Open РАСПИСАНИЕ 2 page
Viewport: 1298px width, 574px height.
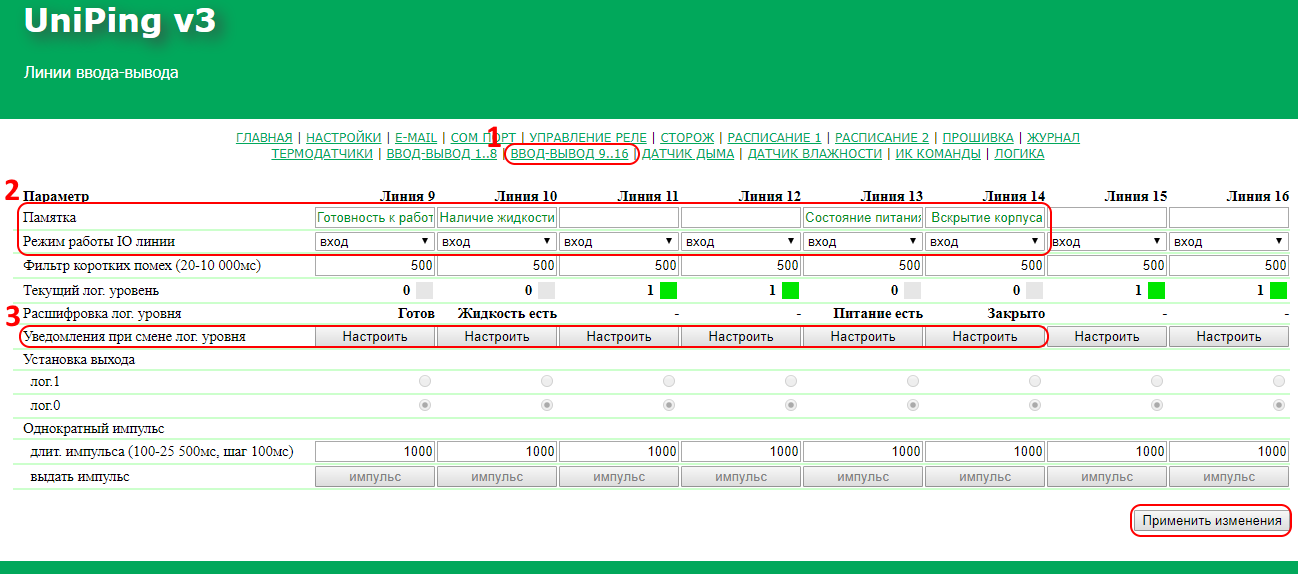(882, 137)
